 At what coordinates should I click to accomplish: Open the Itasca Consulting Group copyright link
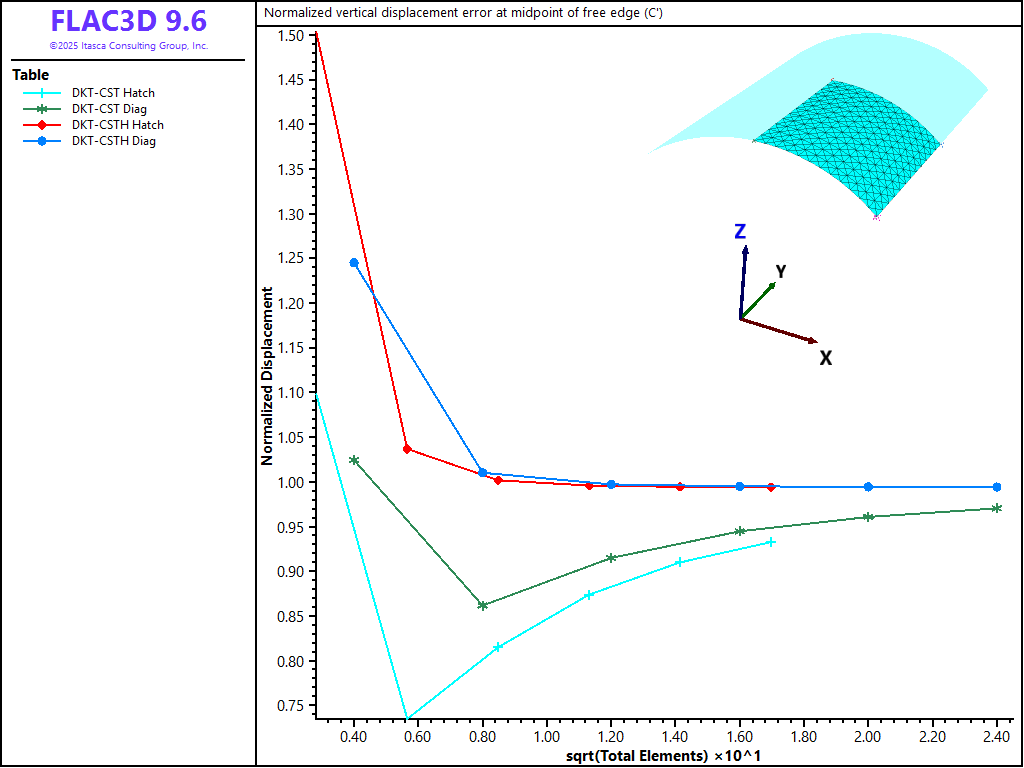[128, 46]
